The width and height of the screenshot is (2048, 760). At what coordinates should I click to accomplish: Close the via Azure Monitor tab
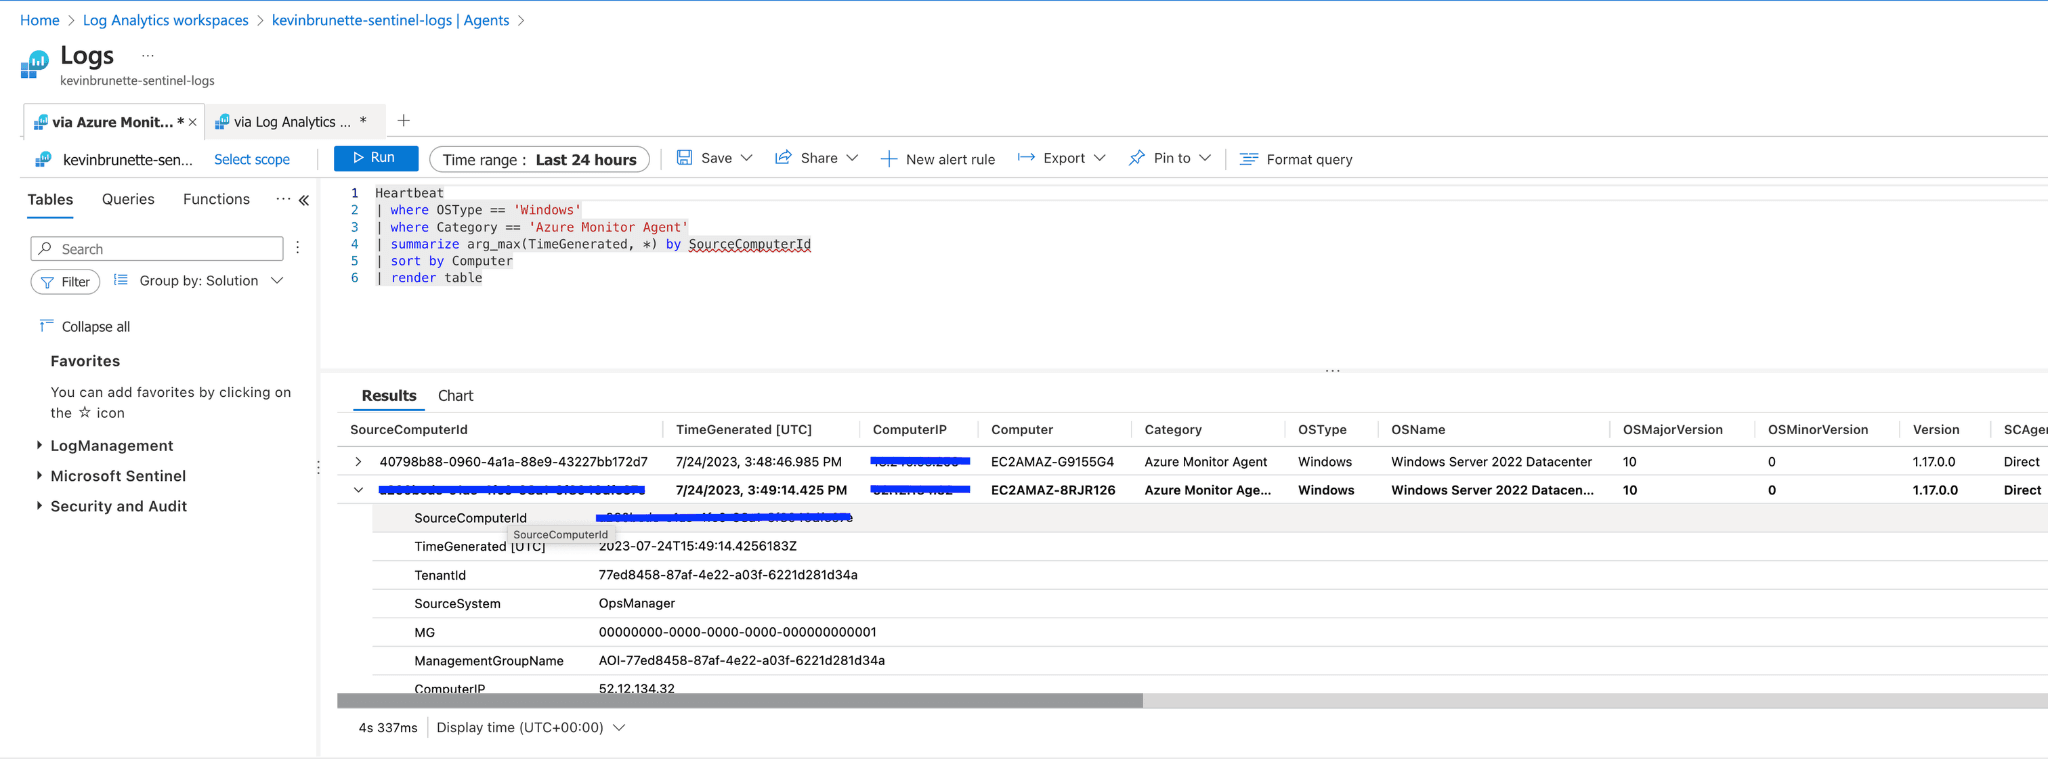[x=193, y=122]
